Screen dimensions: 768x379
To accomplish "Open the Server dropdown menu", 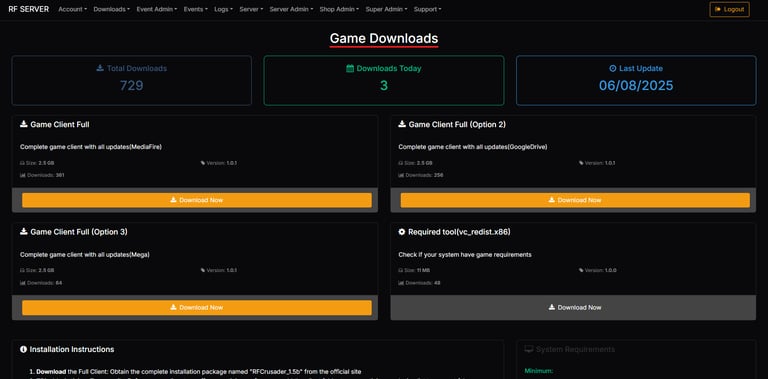I will pos(251,9).
